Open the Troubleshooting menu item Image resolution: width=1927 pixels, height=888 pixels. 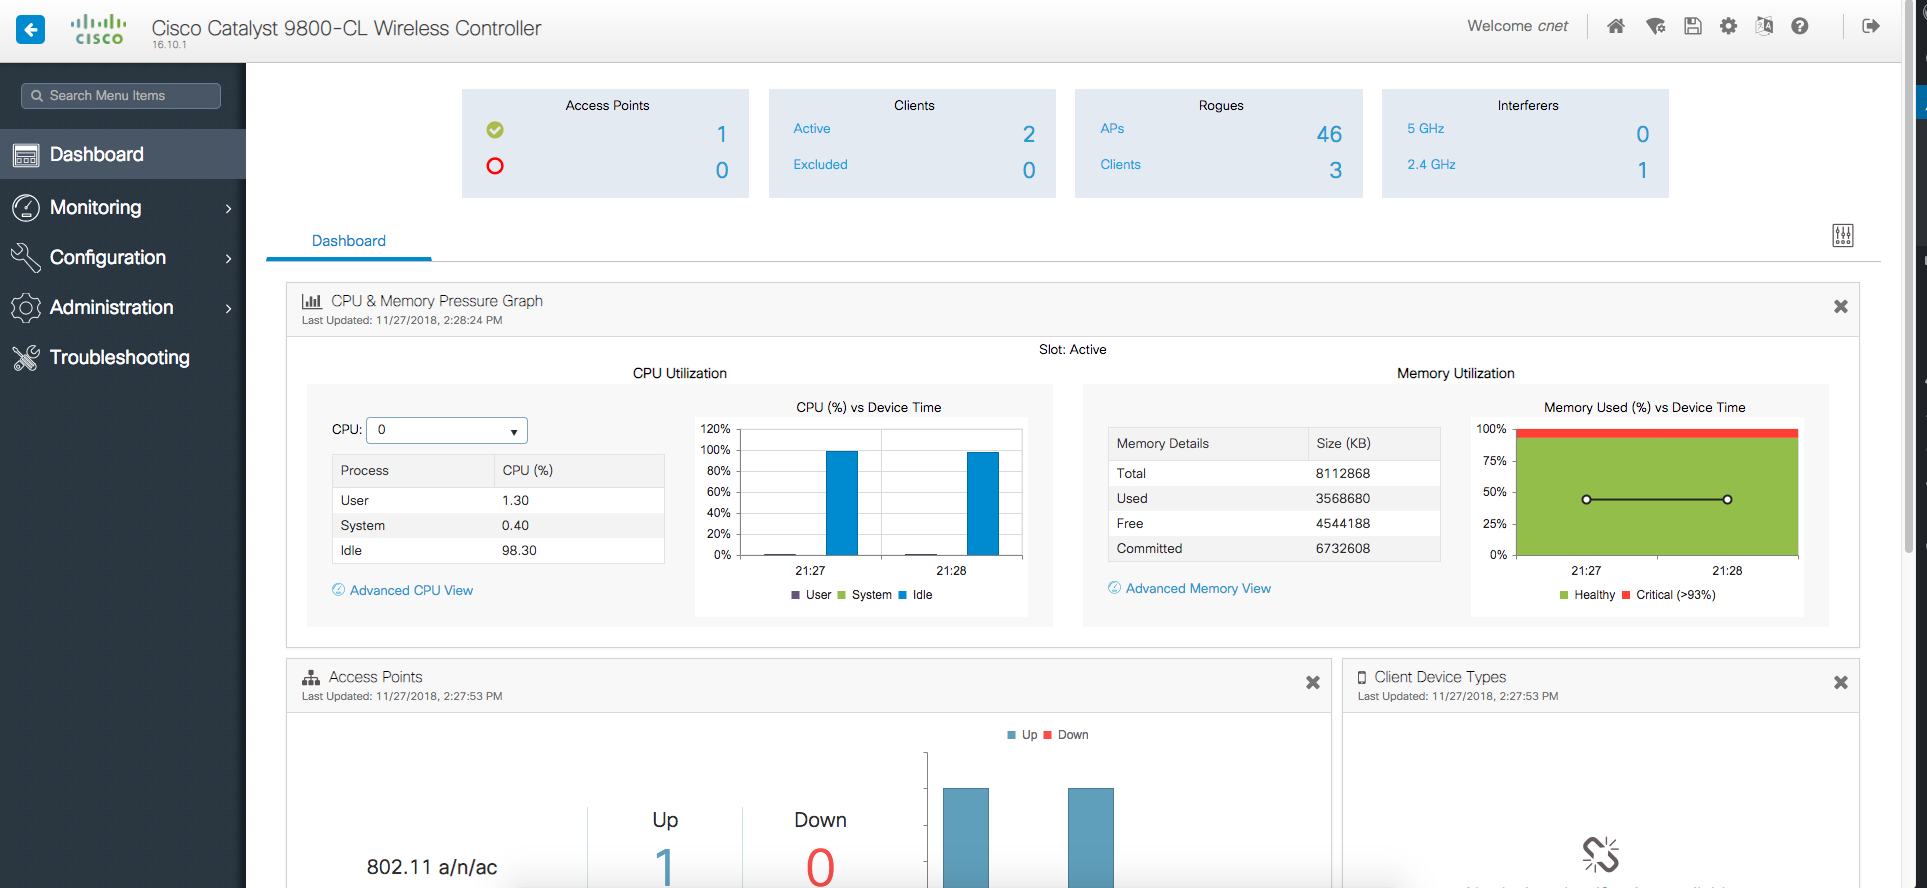[x=123, y=357]
